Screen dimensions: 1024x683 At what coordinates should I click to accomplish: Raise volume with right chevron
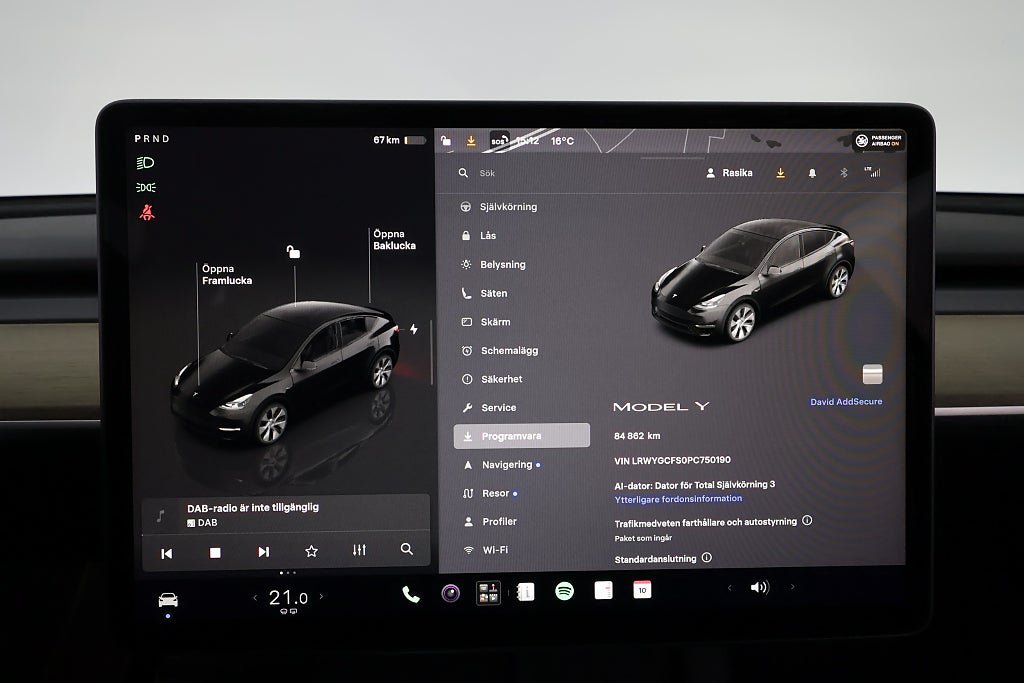click(x=793, y=587)
